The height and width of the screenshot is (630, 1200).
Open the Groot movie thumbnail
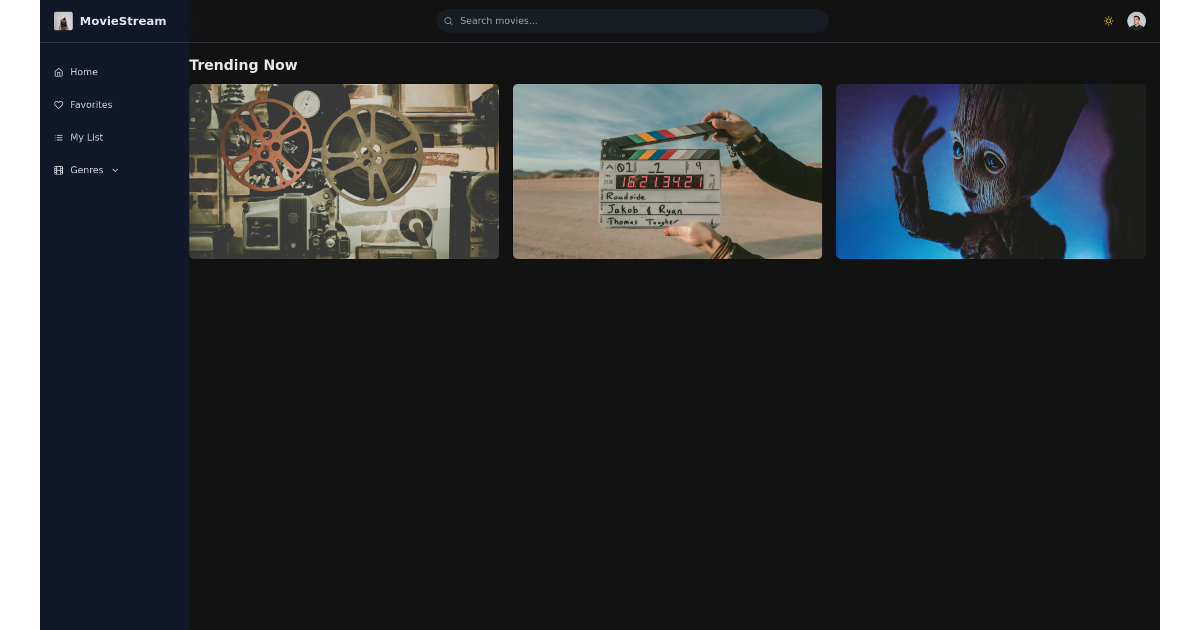pyautogui.click(x=991, y=171)
